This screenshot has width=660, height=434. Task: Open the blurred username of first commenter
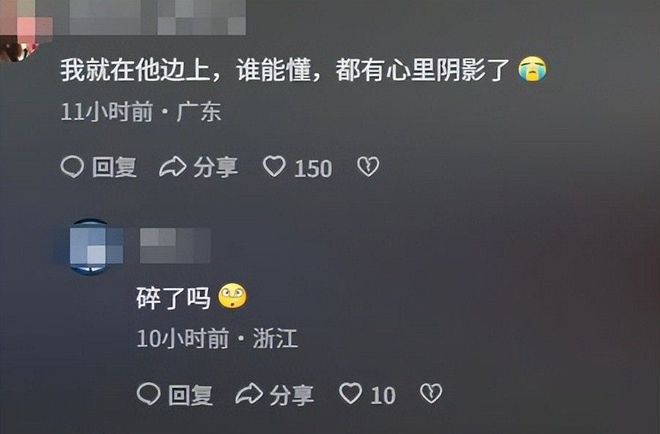click(x=157, y=17)
